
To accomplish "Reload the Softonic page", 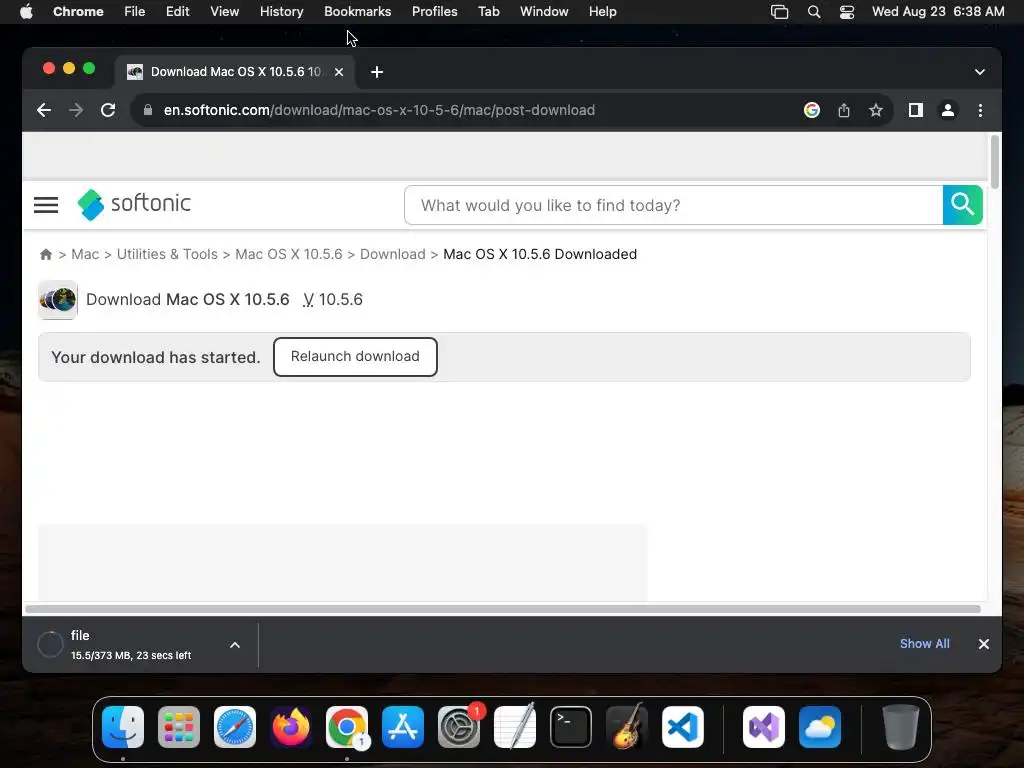I will click(x=108, y=110).
